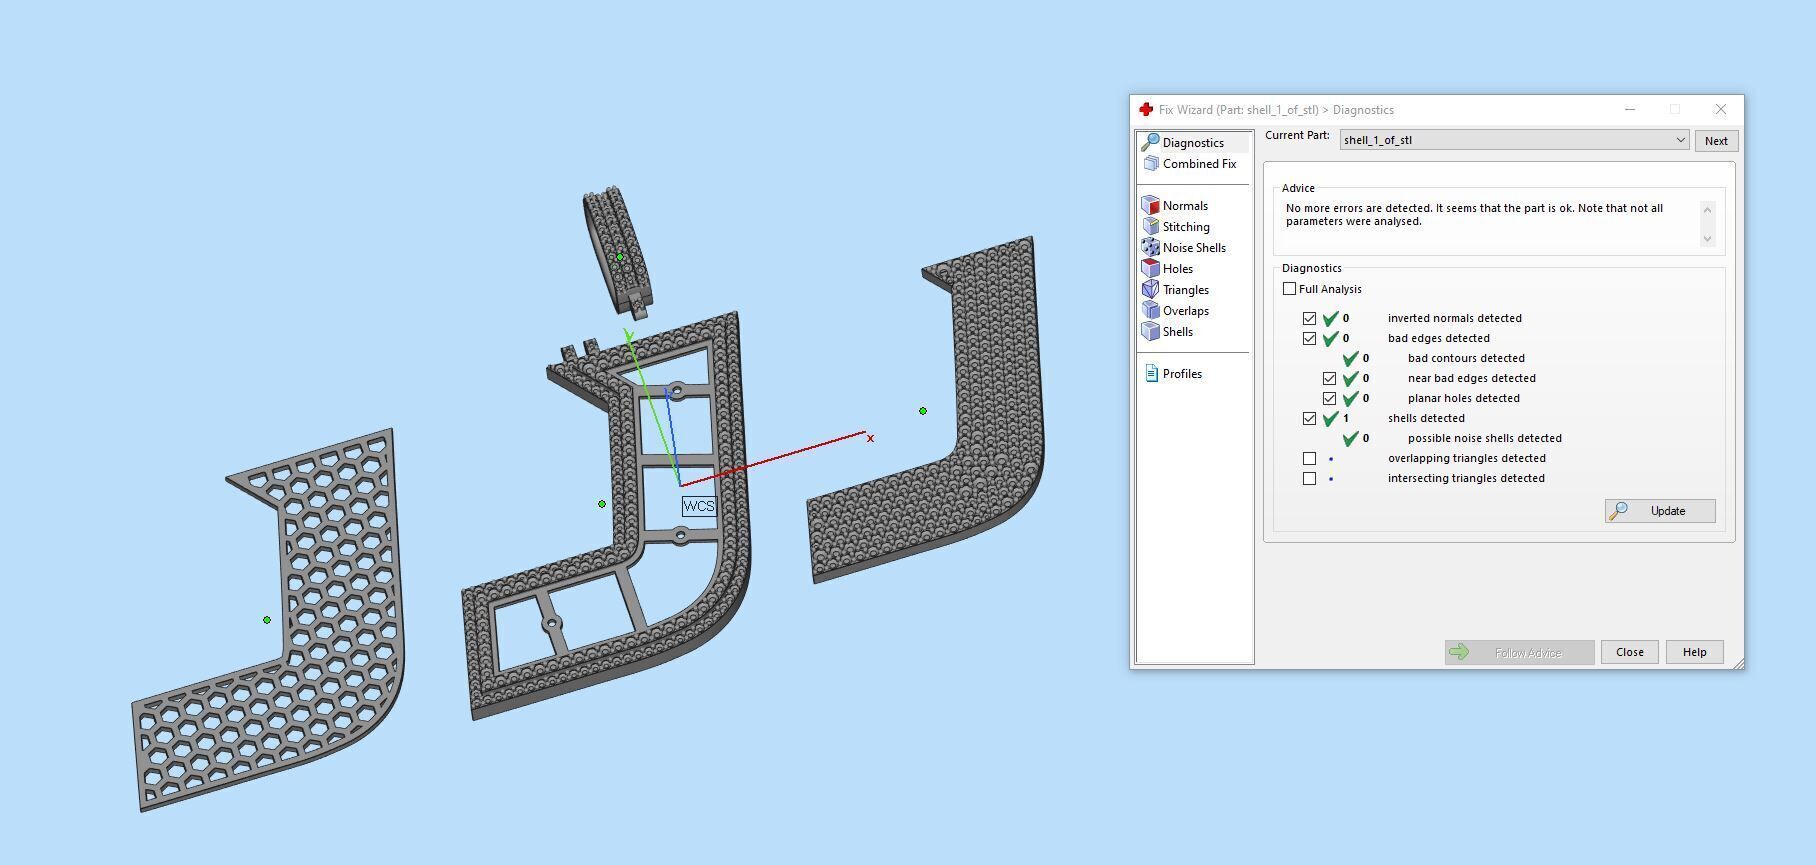Open the Current Part dropdown
The height and width of the screenshot is (865, 1816).
coord(1515,140)
